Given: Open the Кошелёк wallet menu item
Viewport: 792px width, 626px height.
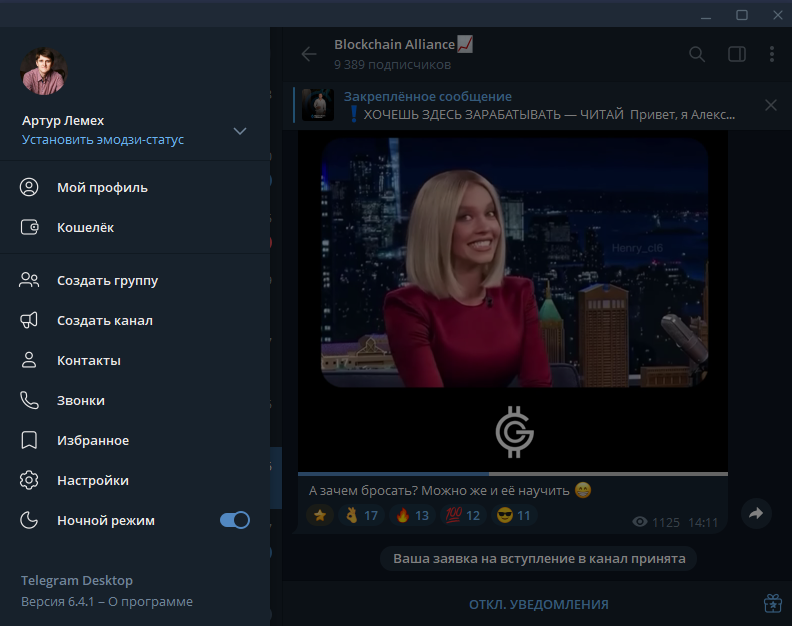Looking at the screenshot, I should click(x=135, y=227).
